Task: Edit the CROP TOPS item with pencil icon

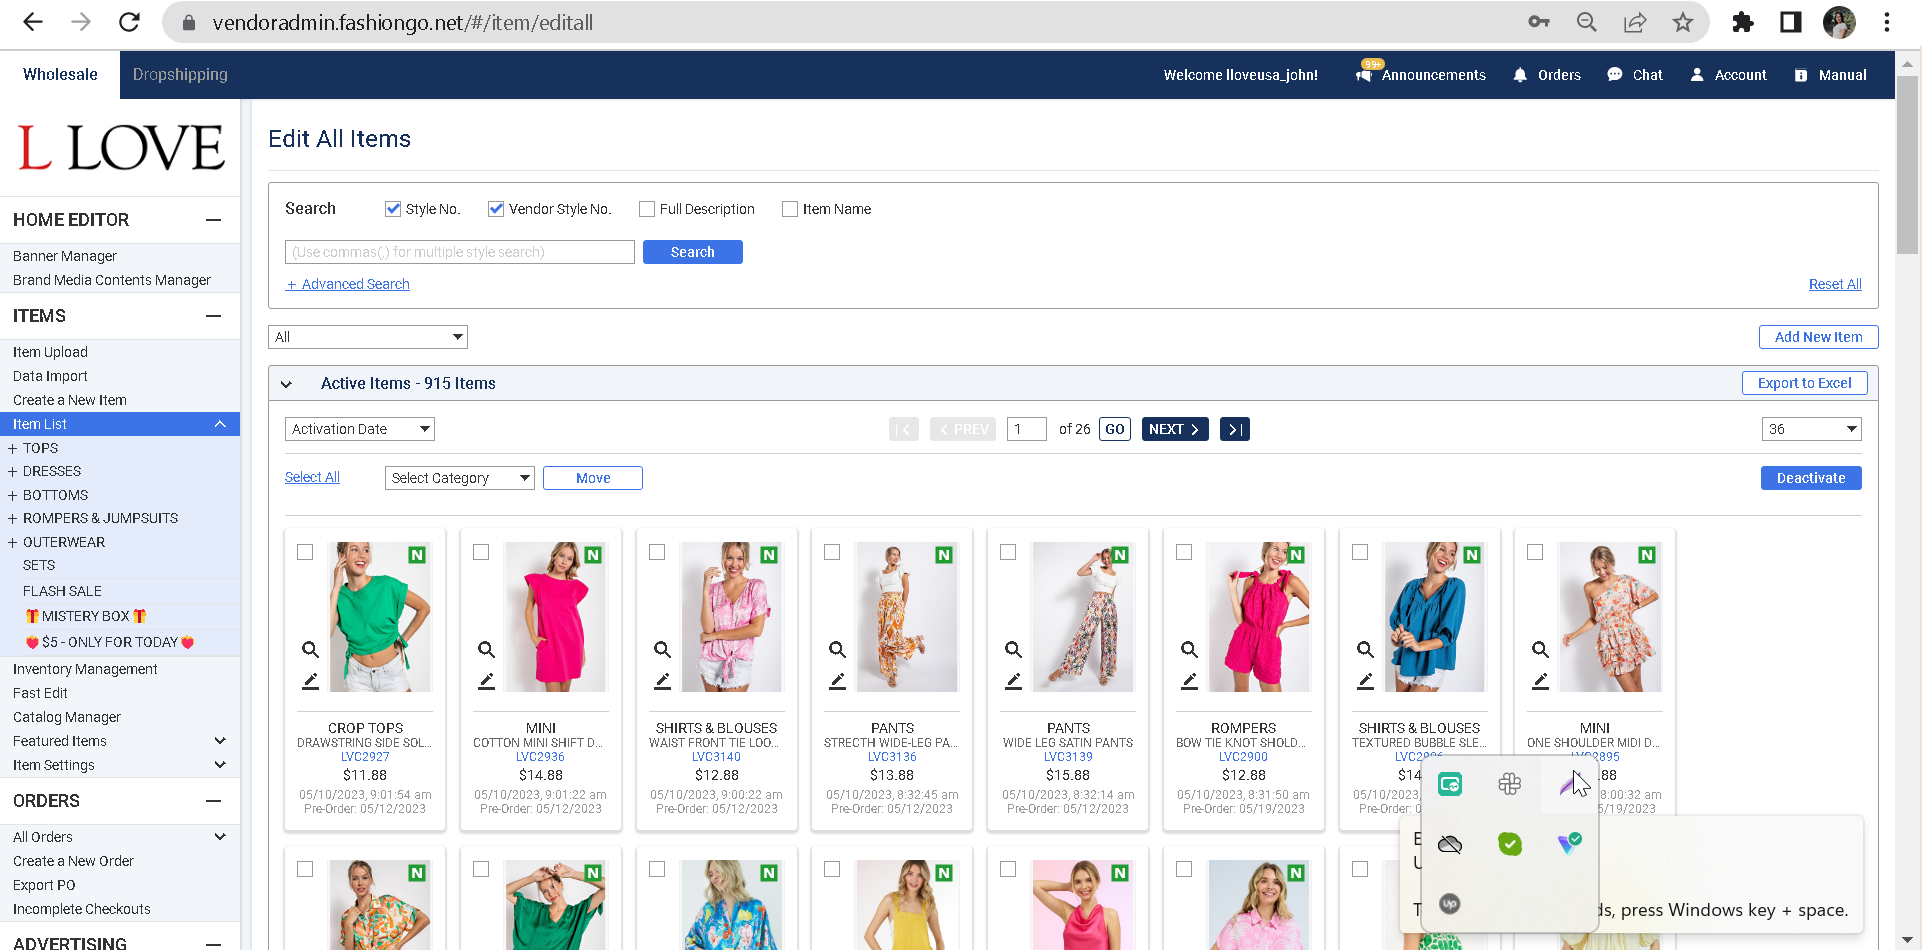Action: (310, 682)
